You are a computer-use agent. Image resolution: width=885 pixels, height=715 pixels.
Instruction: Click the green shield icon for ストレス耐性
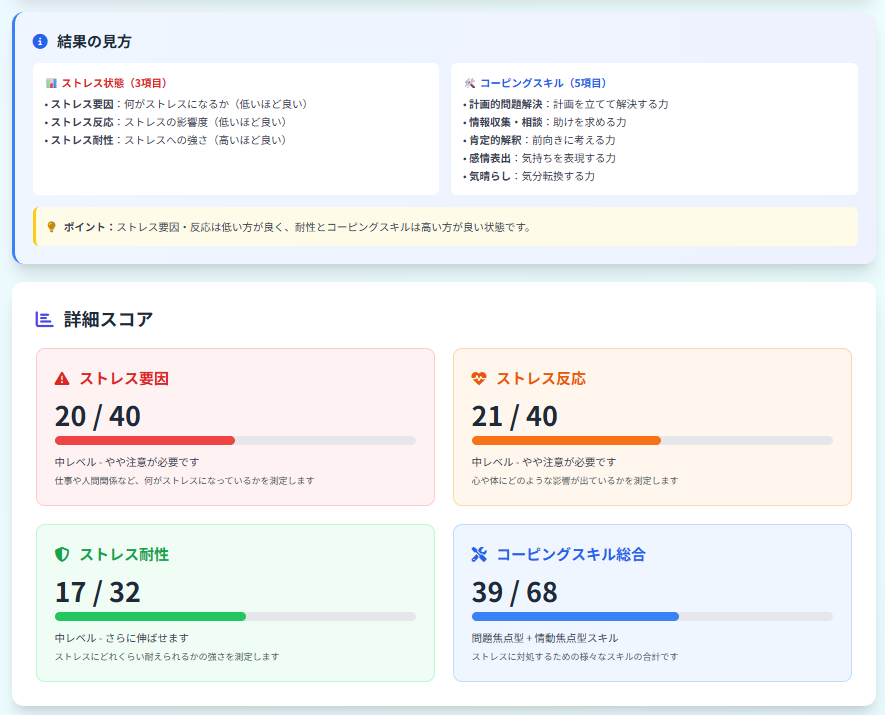[62, 555]
